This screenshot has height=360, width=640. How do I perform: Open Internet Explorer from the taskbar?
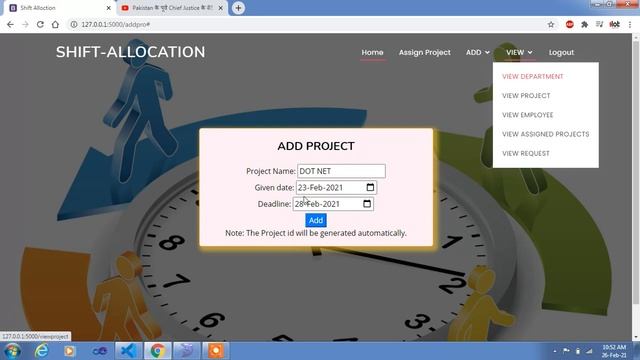point(41,351)
